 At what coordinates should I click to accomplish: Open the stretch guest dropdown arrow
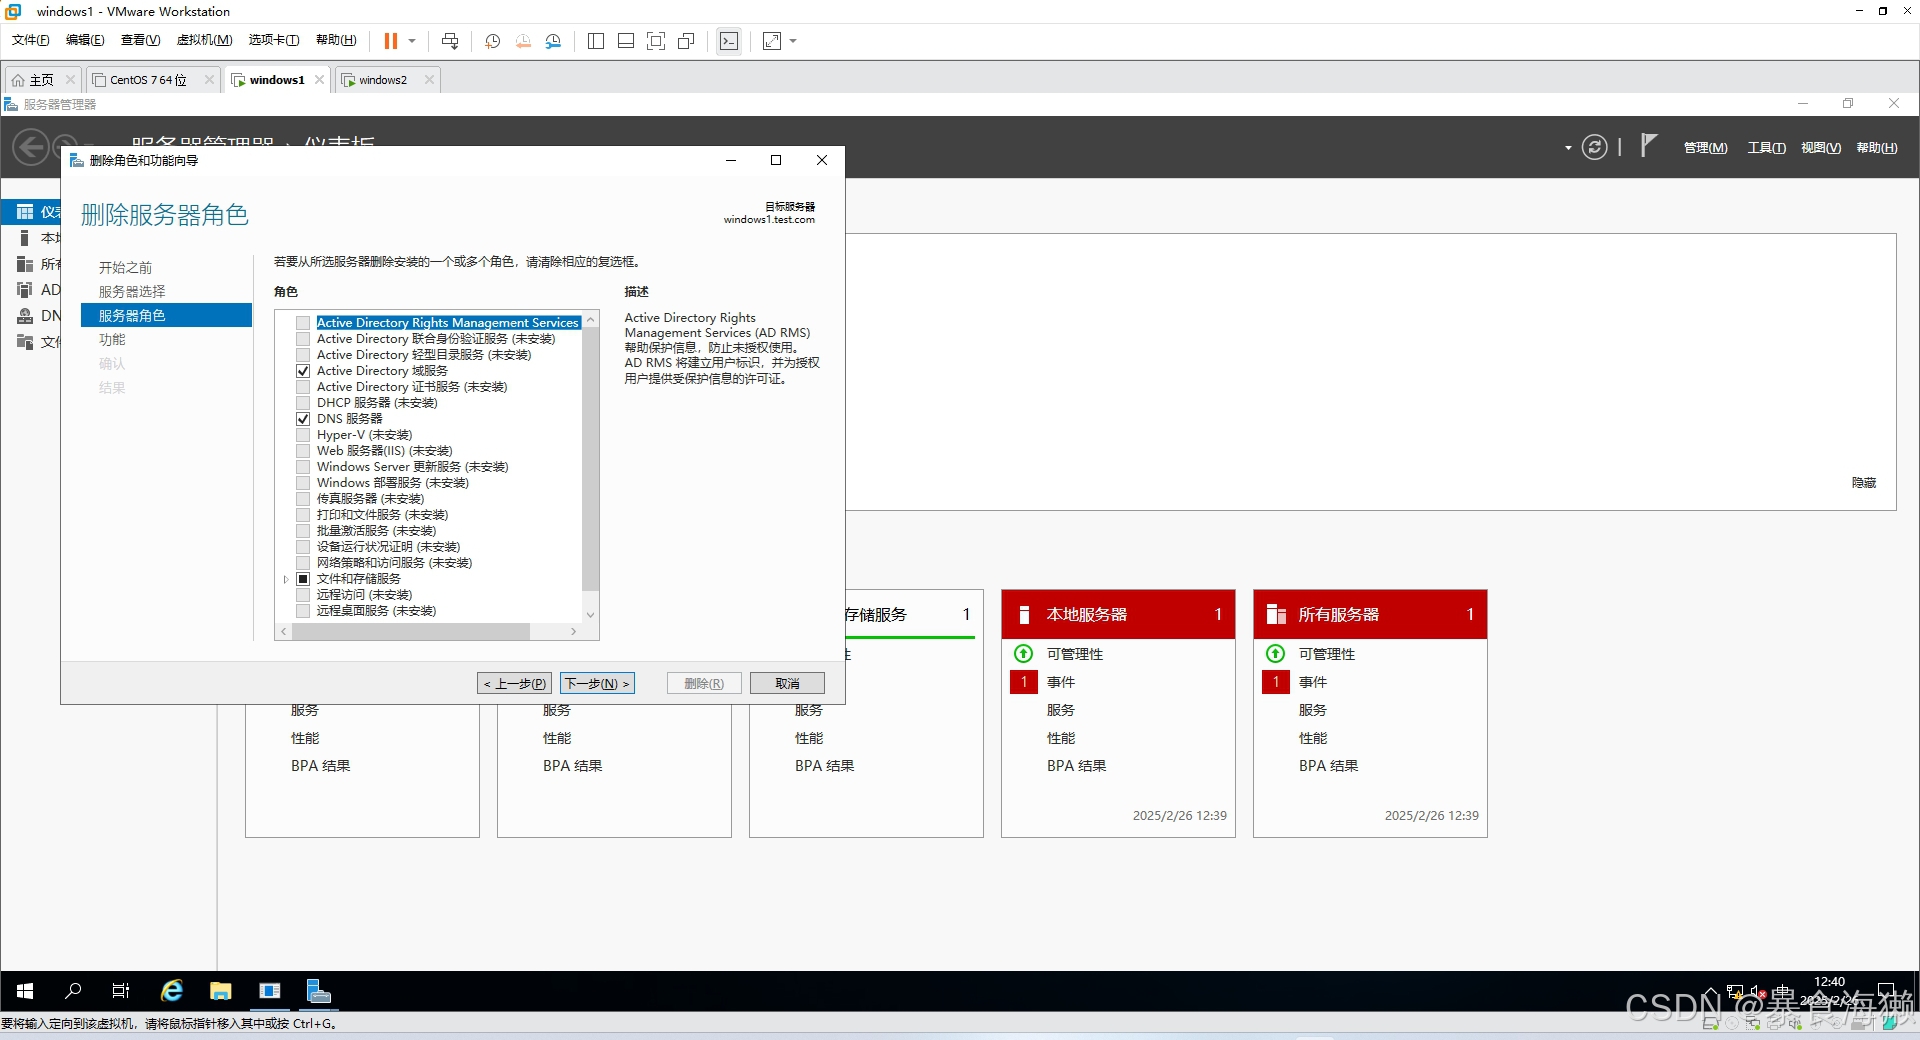pyautogui.click(x=793, y=41)
